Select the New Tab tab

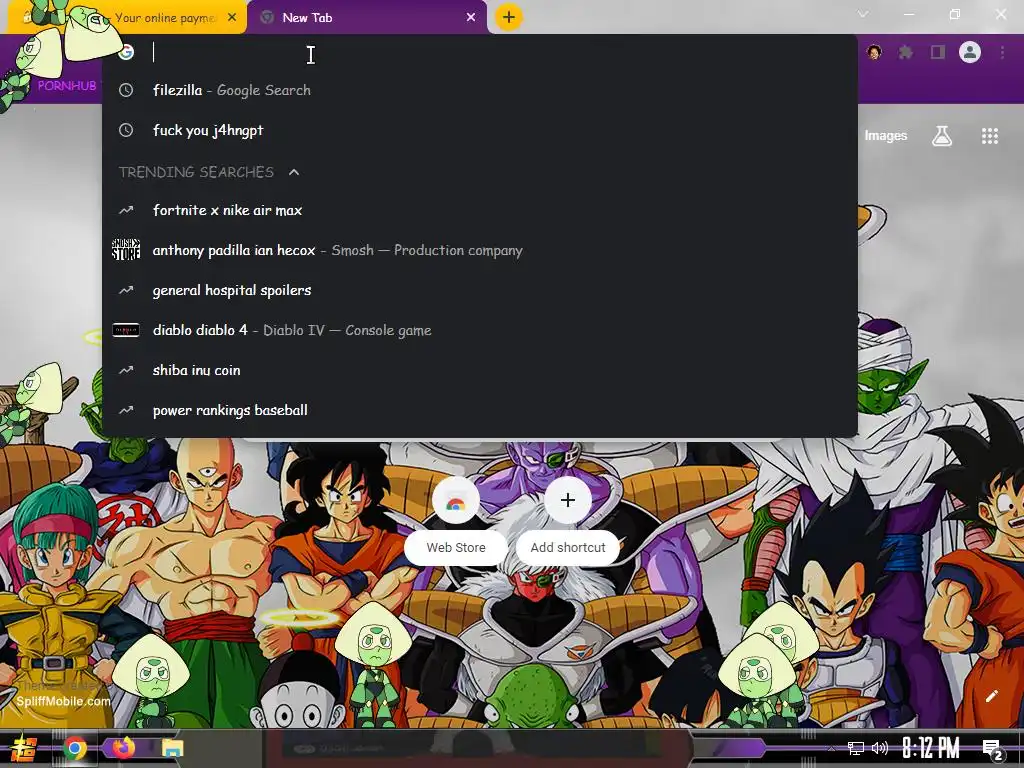click(368, 18)
